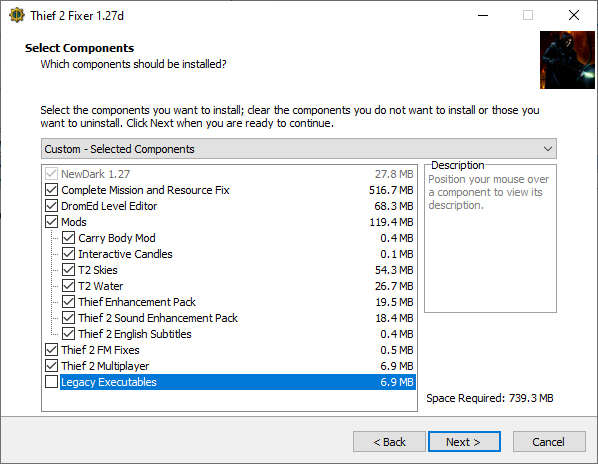598x464 pixels.
Task: Toggle Thief 2 English Subtitles checkbox
Action: point(68,334)
